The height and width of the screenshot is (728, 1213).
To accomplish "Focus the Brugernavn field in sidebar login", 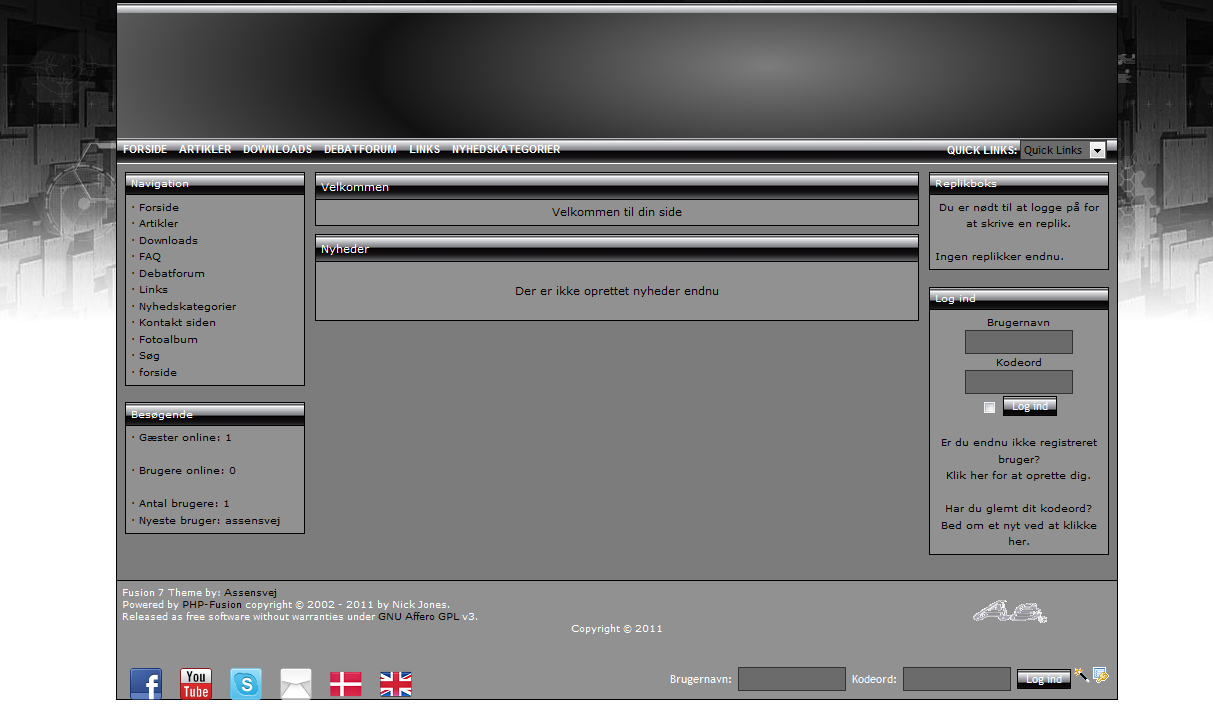I will click(1018, 342).
